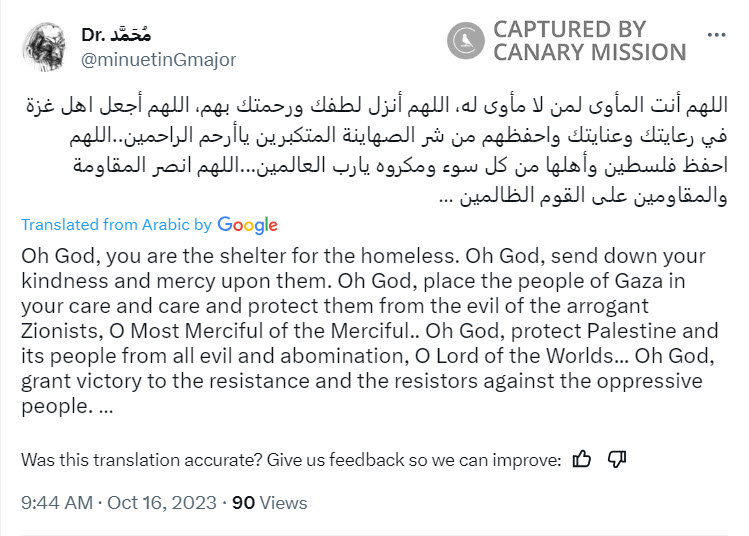749x536 pixels.
Task: Click the Canary Mission bird logo
Action: [466, 41]
